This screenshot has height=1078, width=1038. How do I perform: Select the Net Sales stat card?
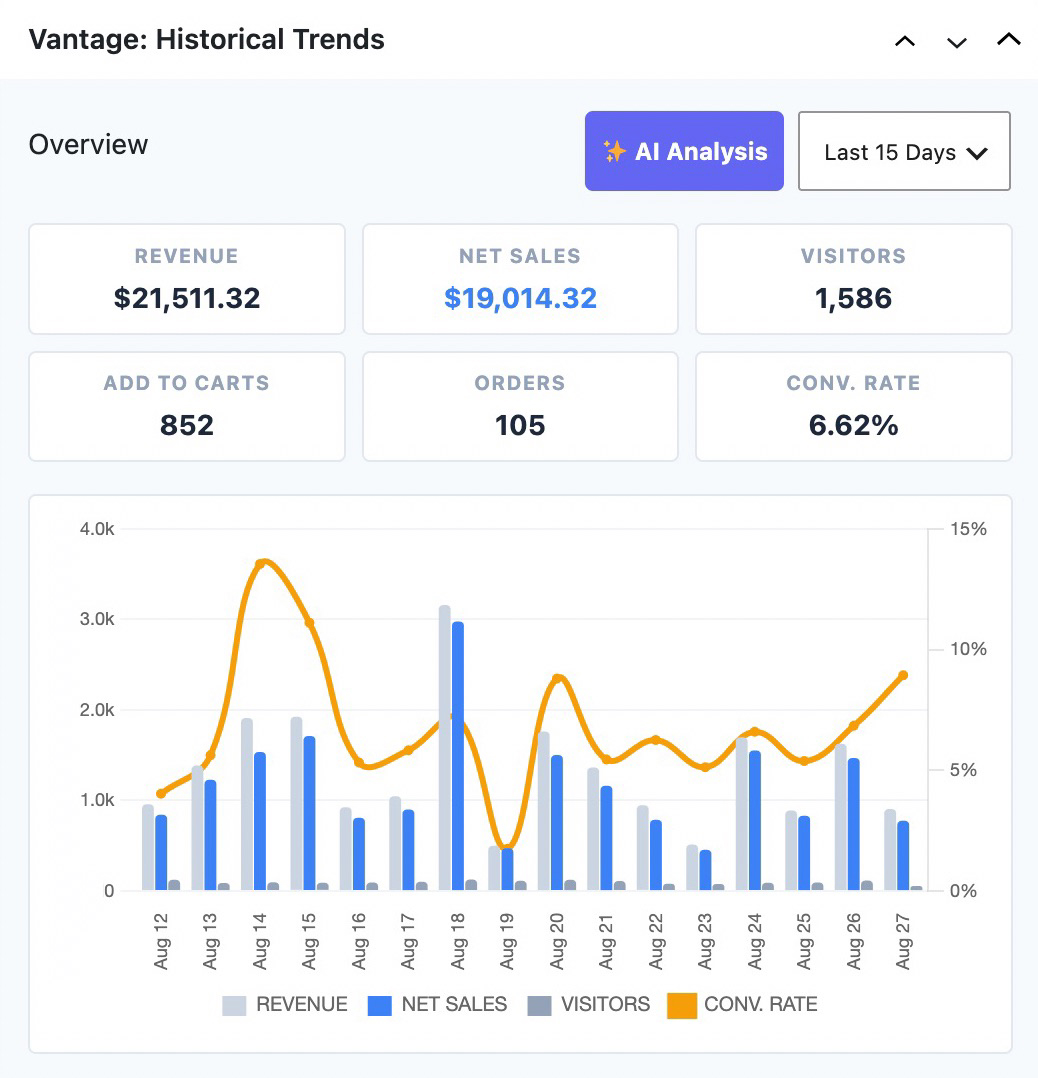click(520, 279)
